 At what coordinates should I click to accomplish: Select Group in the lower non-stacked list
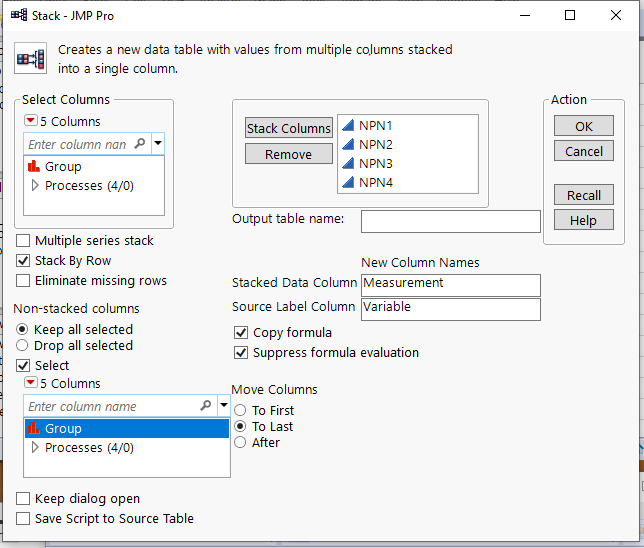(x=63, y=429)
